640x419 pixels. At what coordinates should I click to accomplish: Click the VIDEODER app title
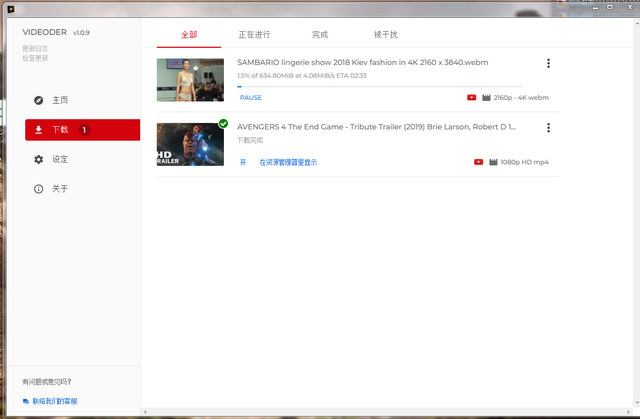44,32
